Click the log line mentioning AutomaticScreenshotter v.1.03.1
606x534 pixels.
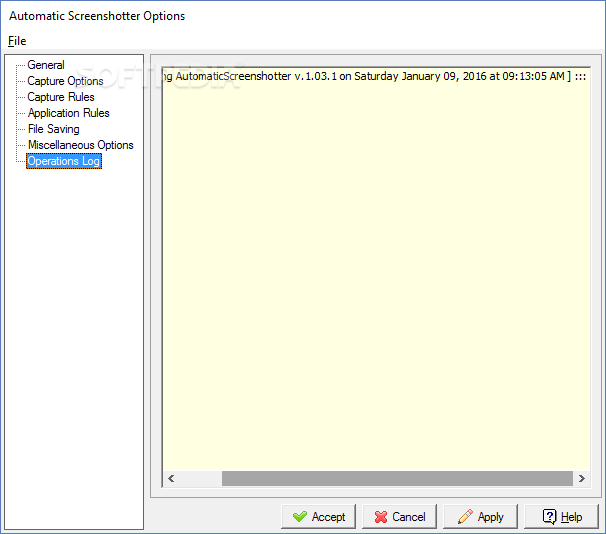click(376, 77)
